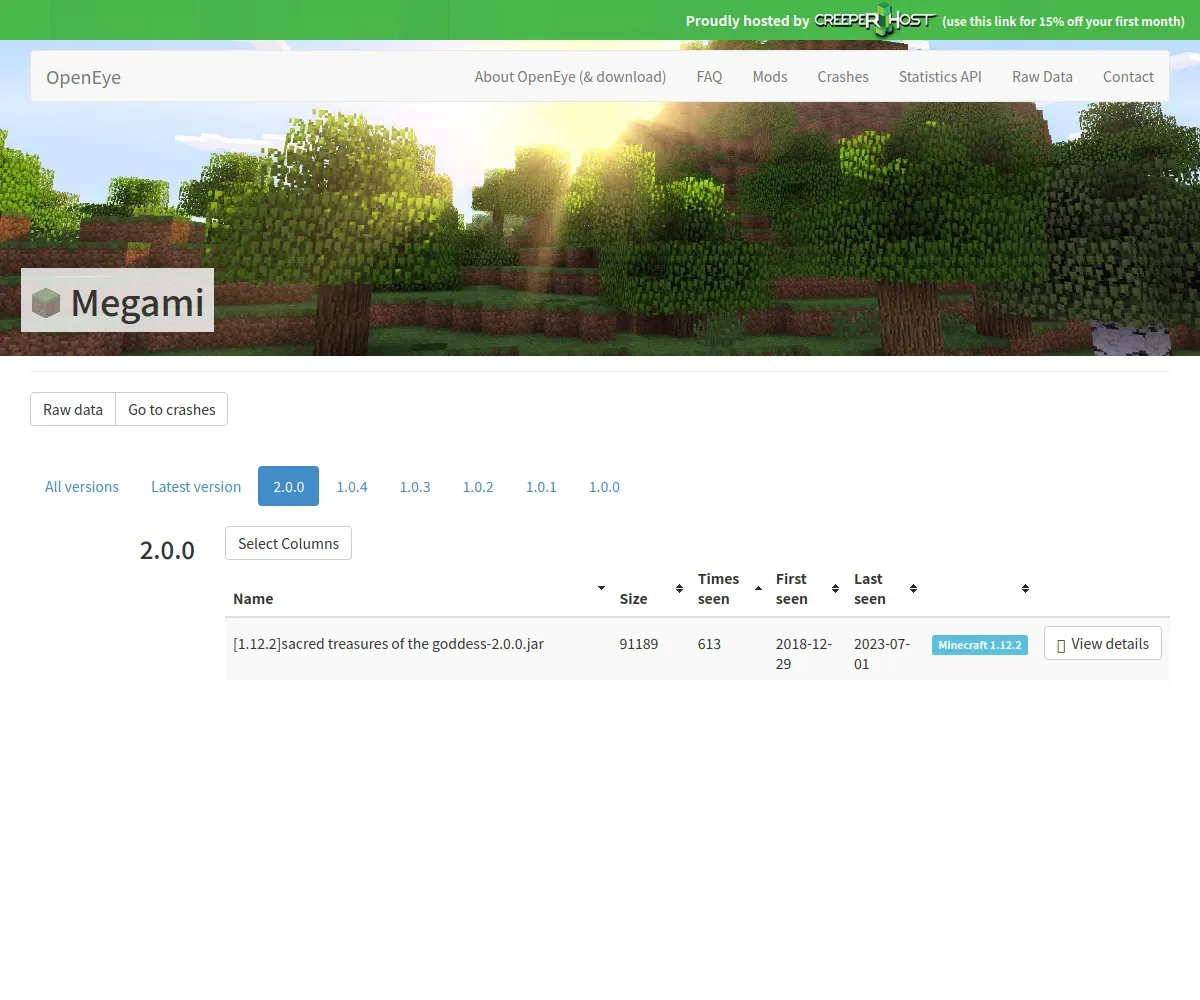The image size is (1200, 1000).
Task: Sort by Last seen arrows
Action: coord(913,588)
